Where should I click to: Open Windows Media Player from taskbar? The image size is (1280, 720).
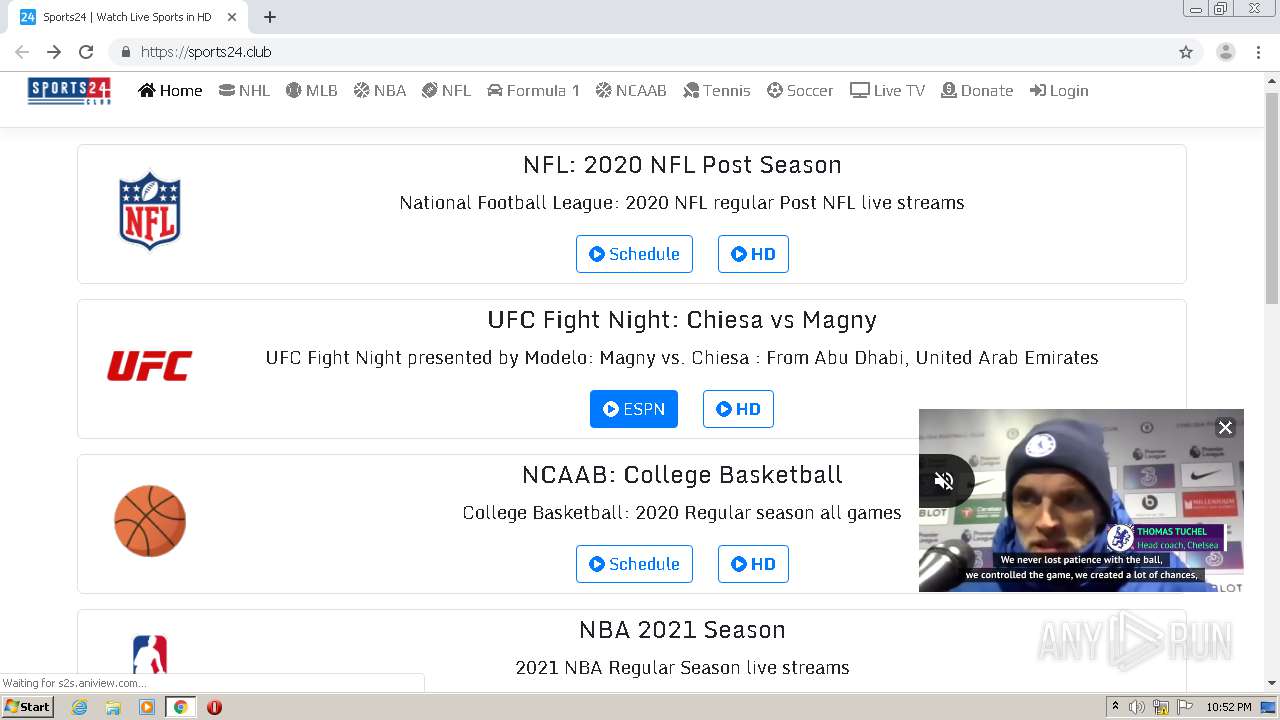point(147,707)
